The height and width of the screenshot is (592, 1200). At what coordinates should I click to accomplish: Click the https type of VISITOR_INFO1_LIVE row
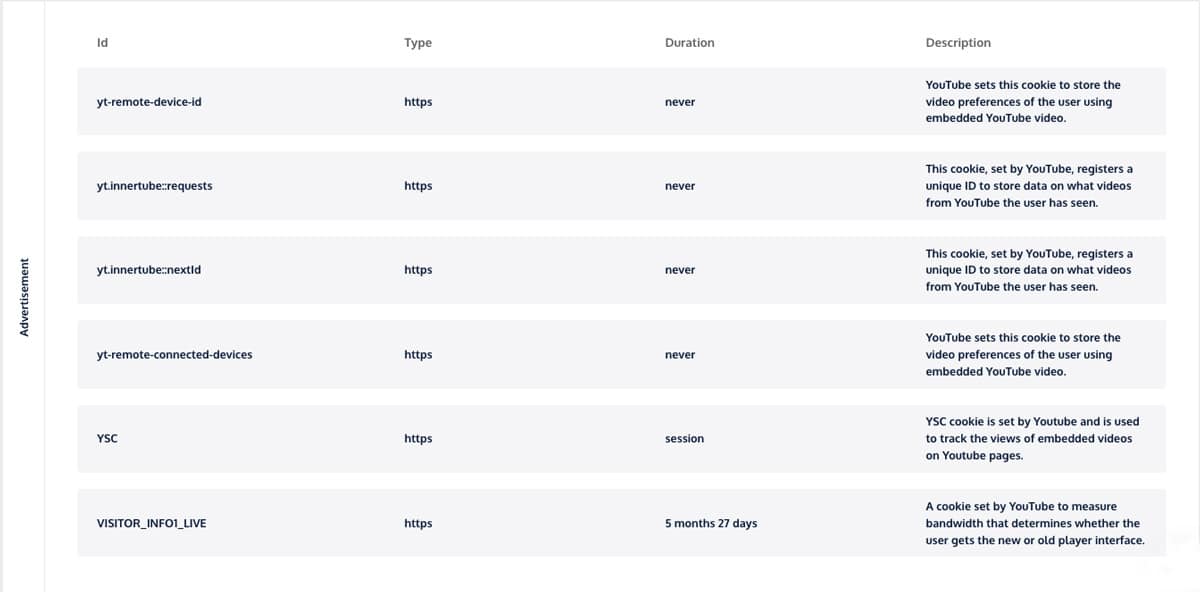click(x=418, y=523)
